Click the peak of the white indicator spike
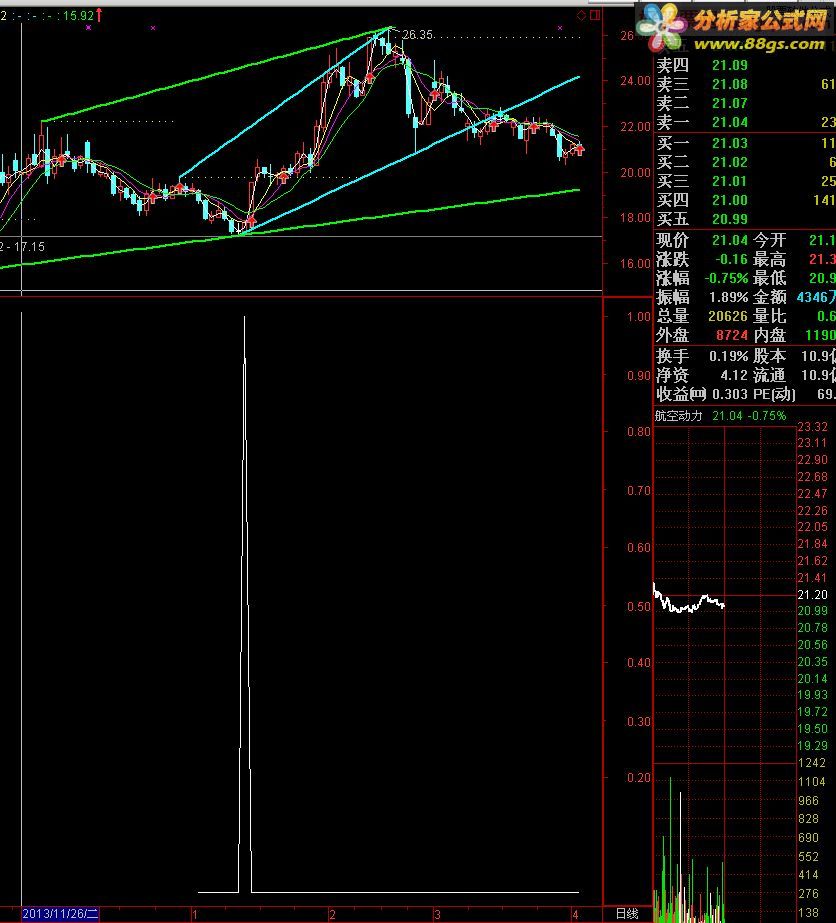836x923 pixels. click(x=244, y=318)
